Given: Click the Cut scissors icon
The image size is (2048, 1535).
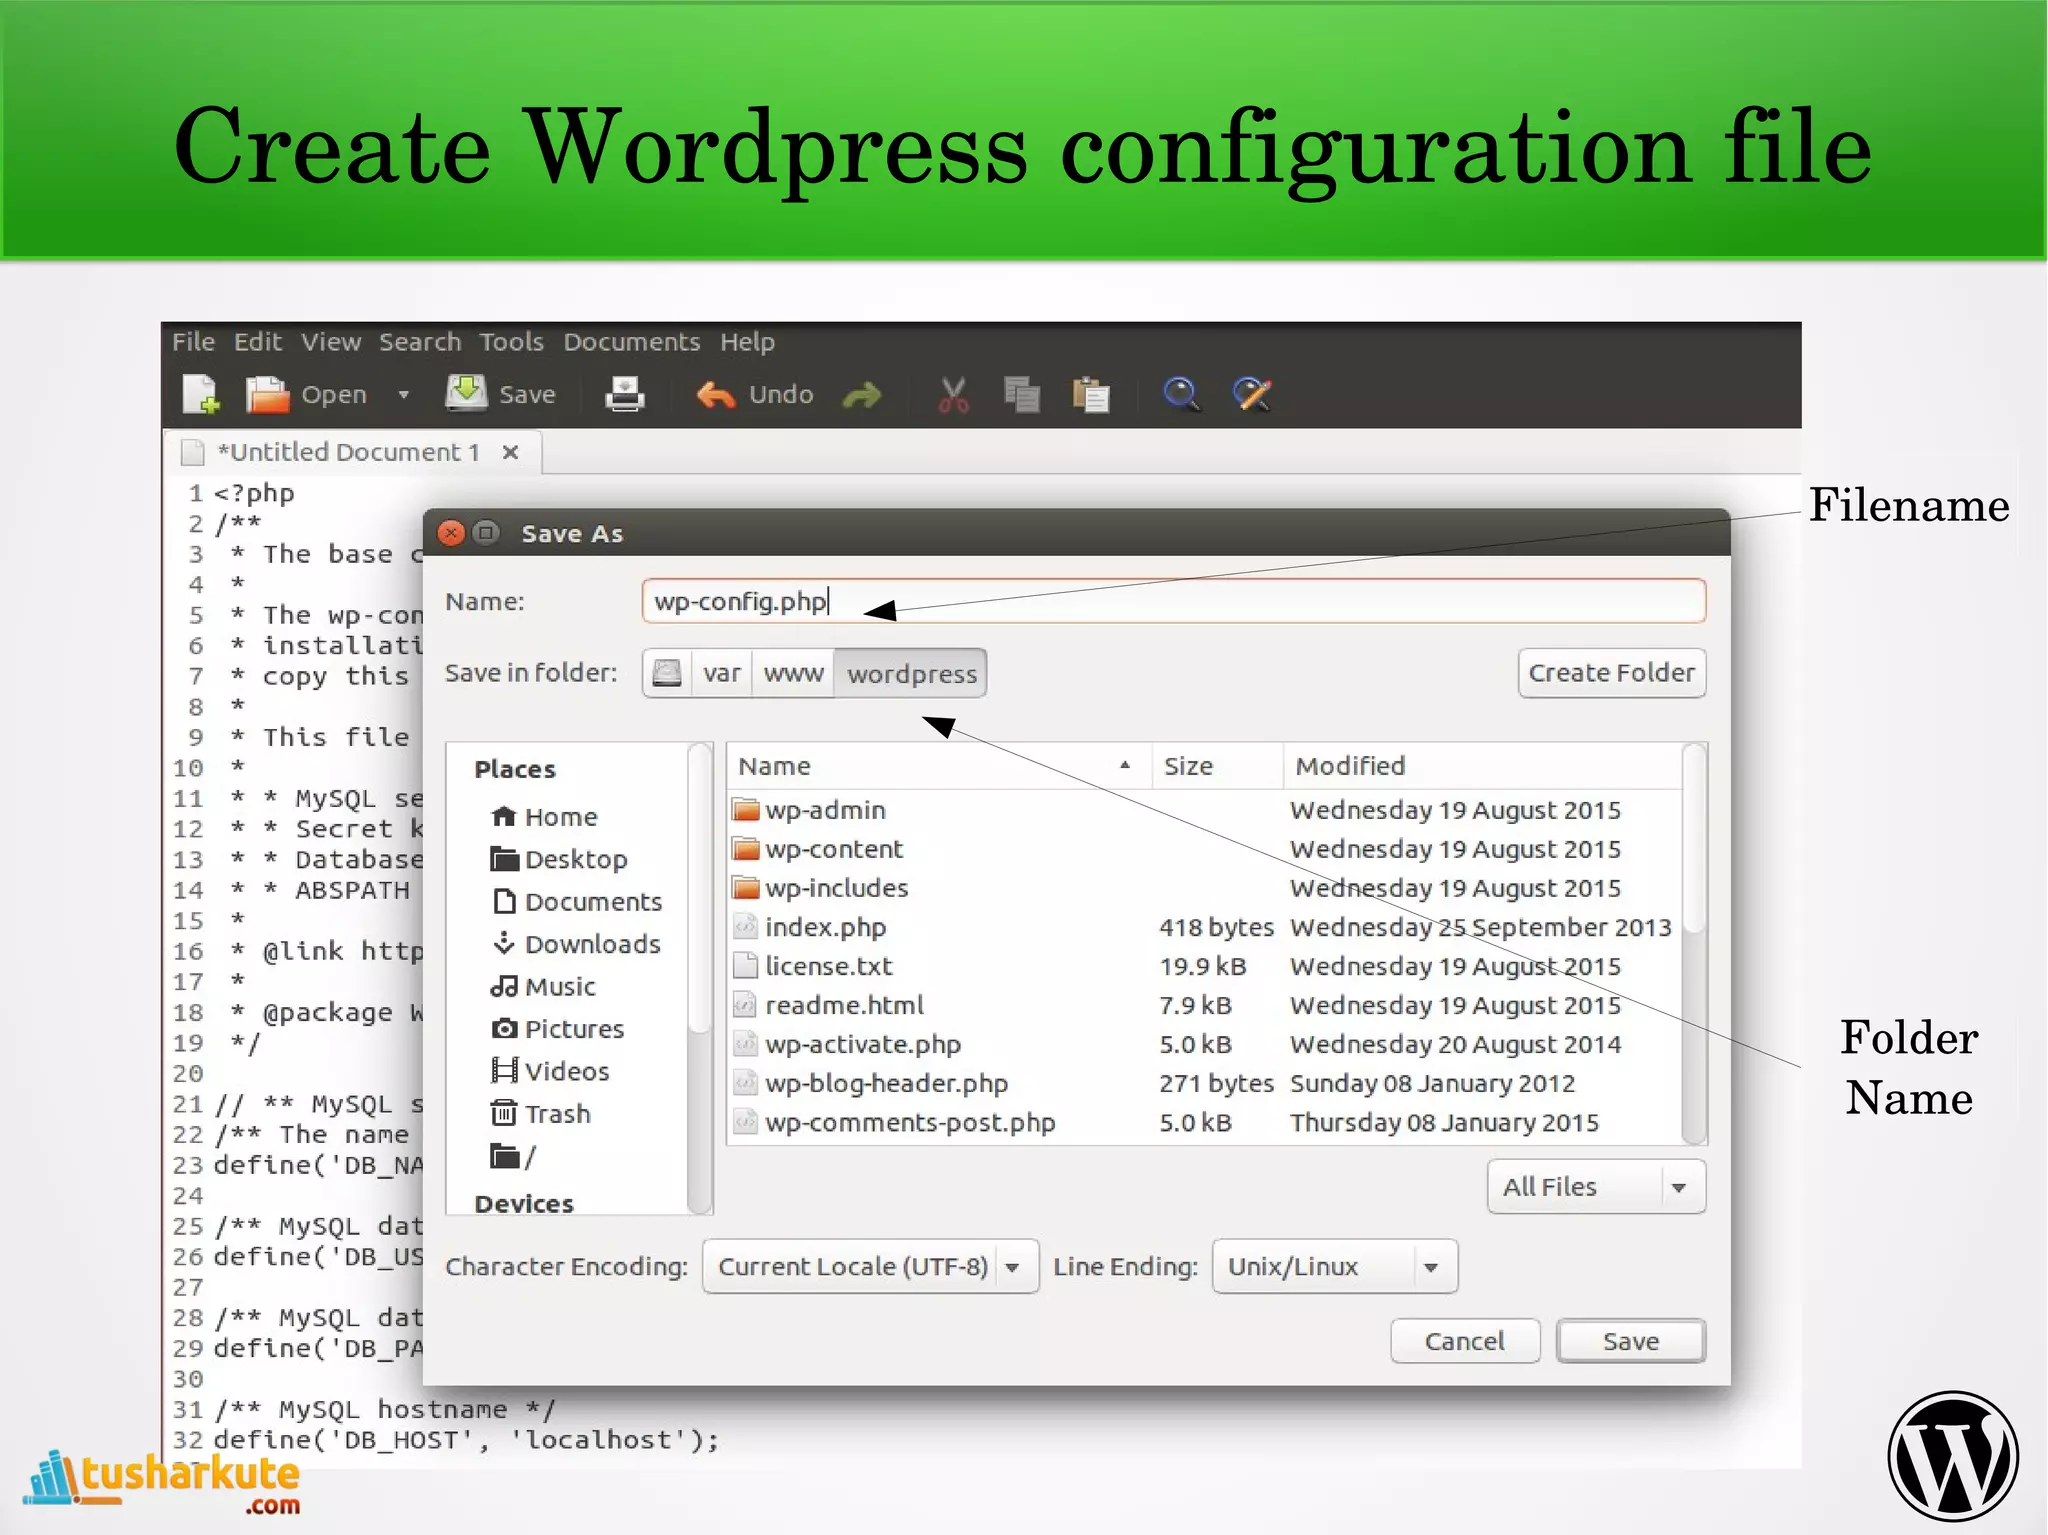Looking at the screenshot, I should coord(954,395).
